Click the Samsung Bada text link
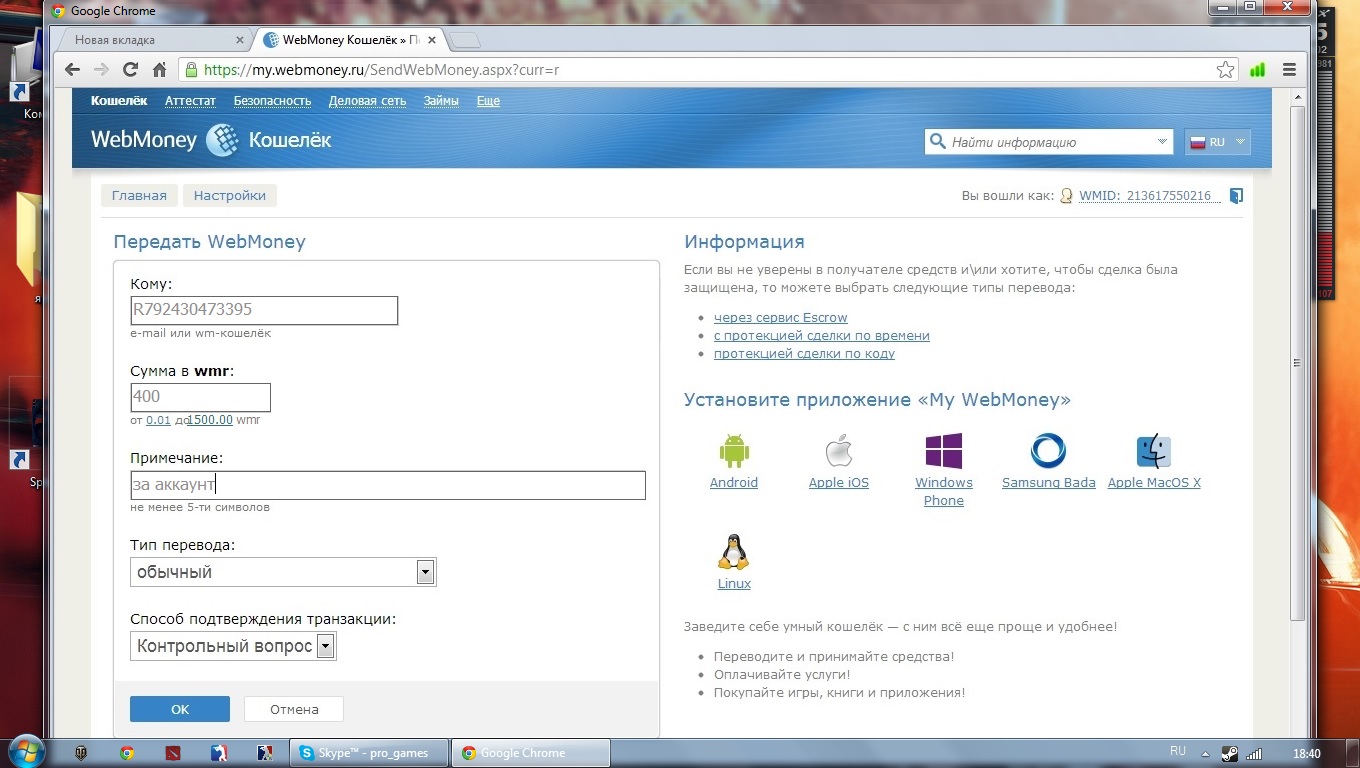 [x=1049, y=483]
